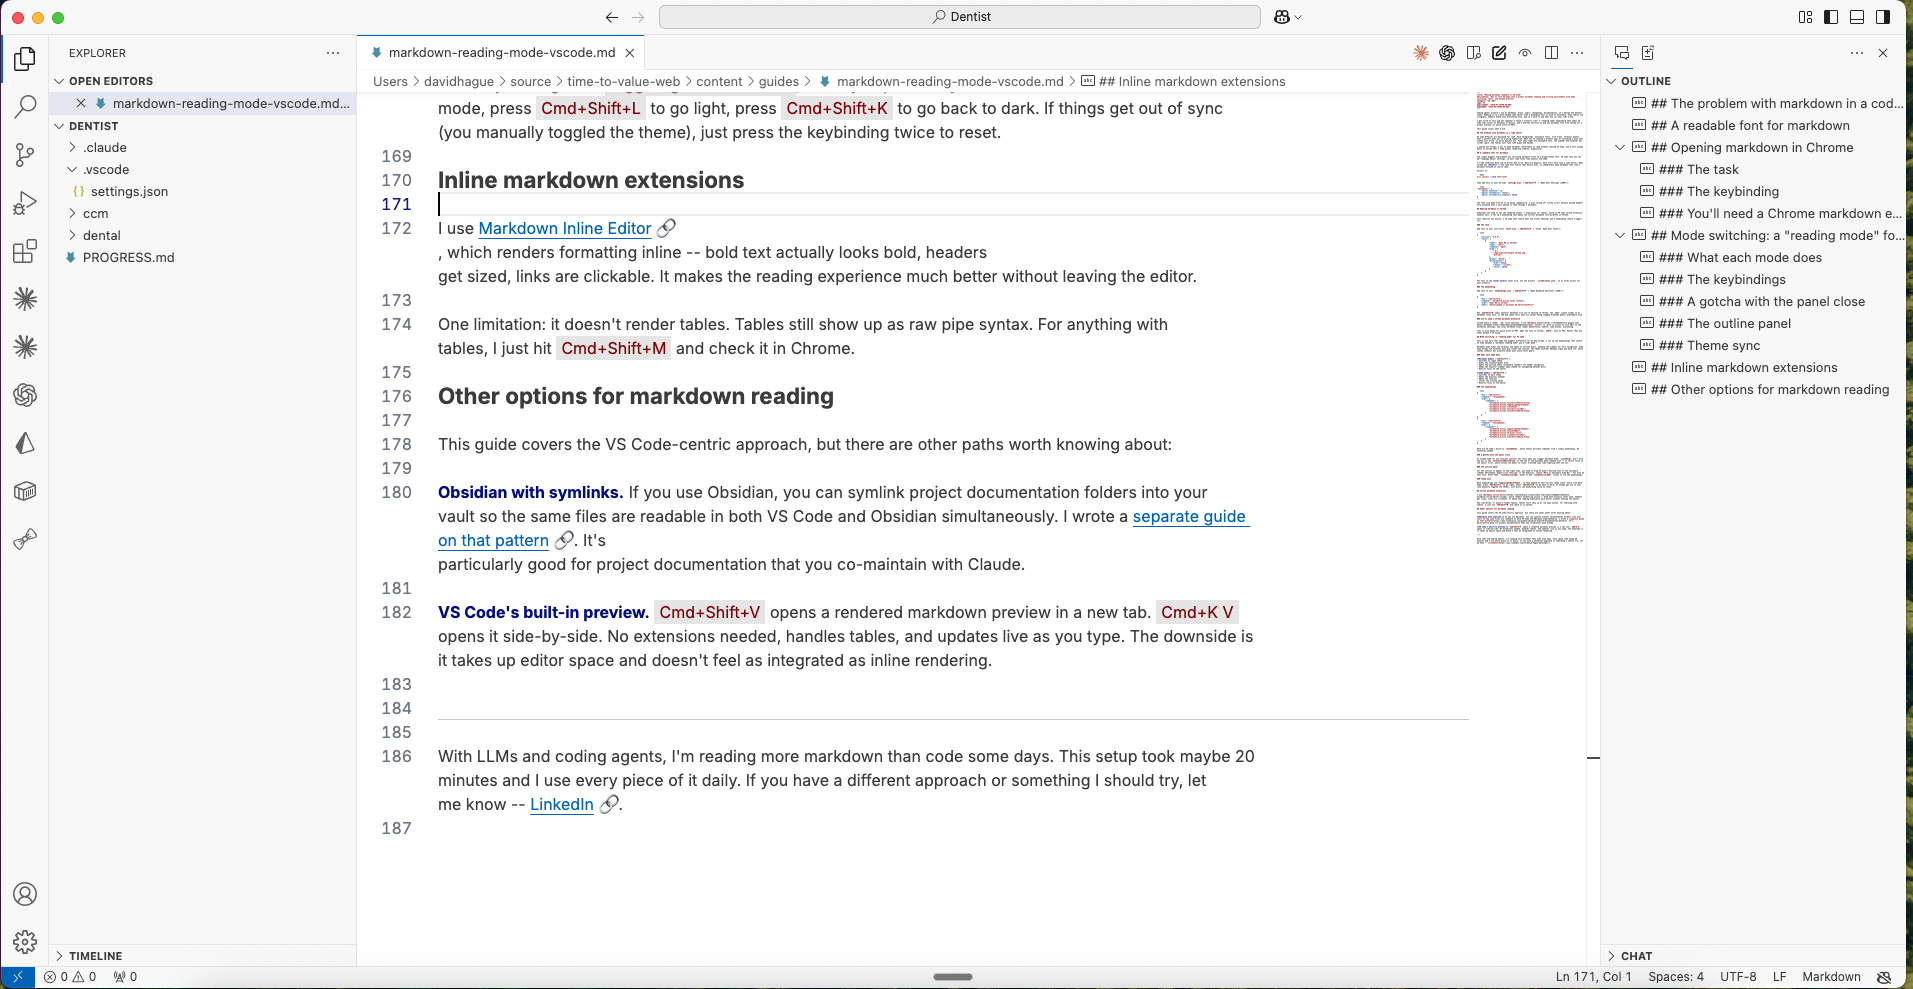Open the ChatGPT icon in the editor toolbar
This screenshot has height=989, width=1913.
tap(1446, 52)
